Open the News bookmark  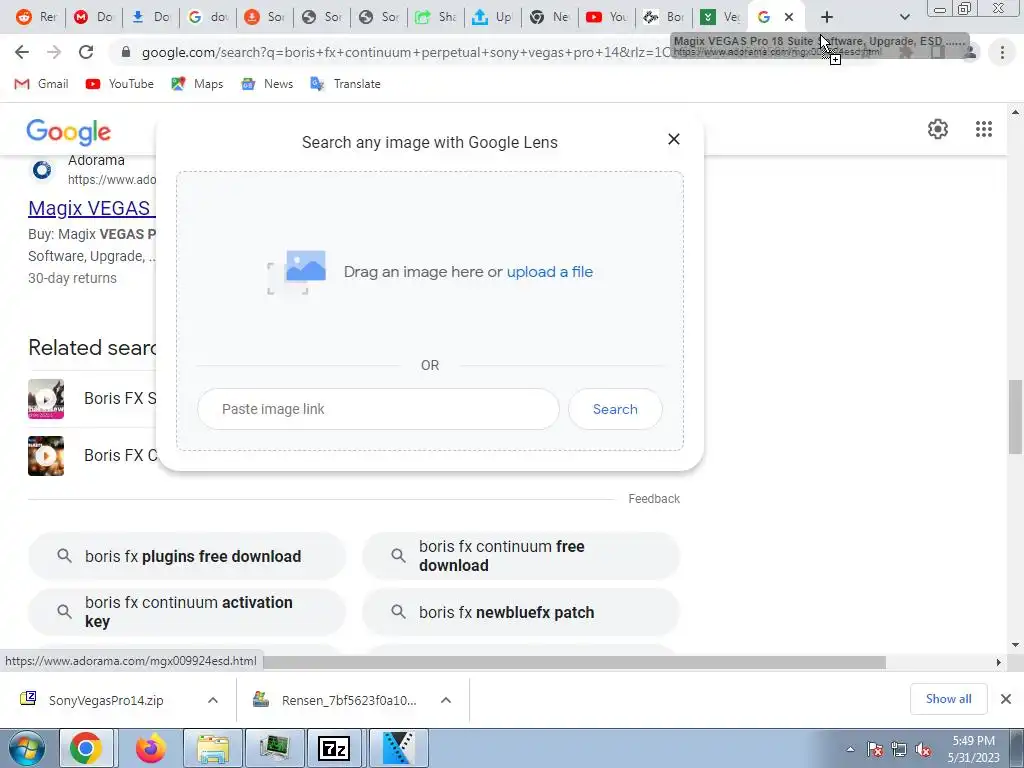pos(267,84)
